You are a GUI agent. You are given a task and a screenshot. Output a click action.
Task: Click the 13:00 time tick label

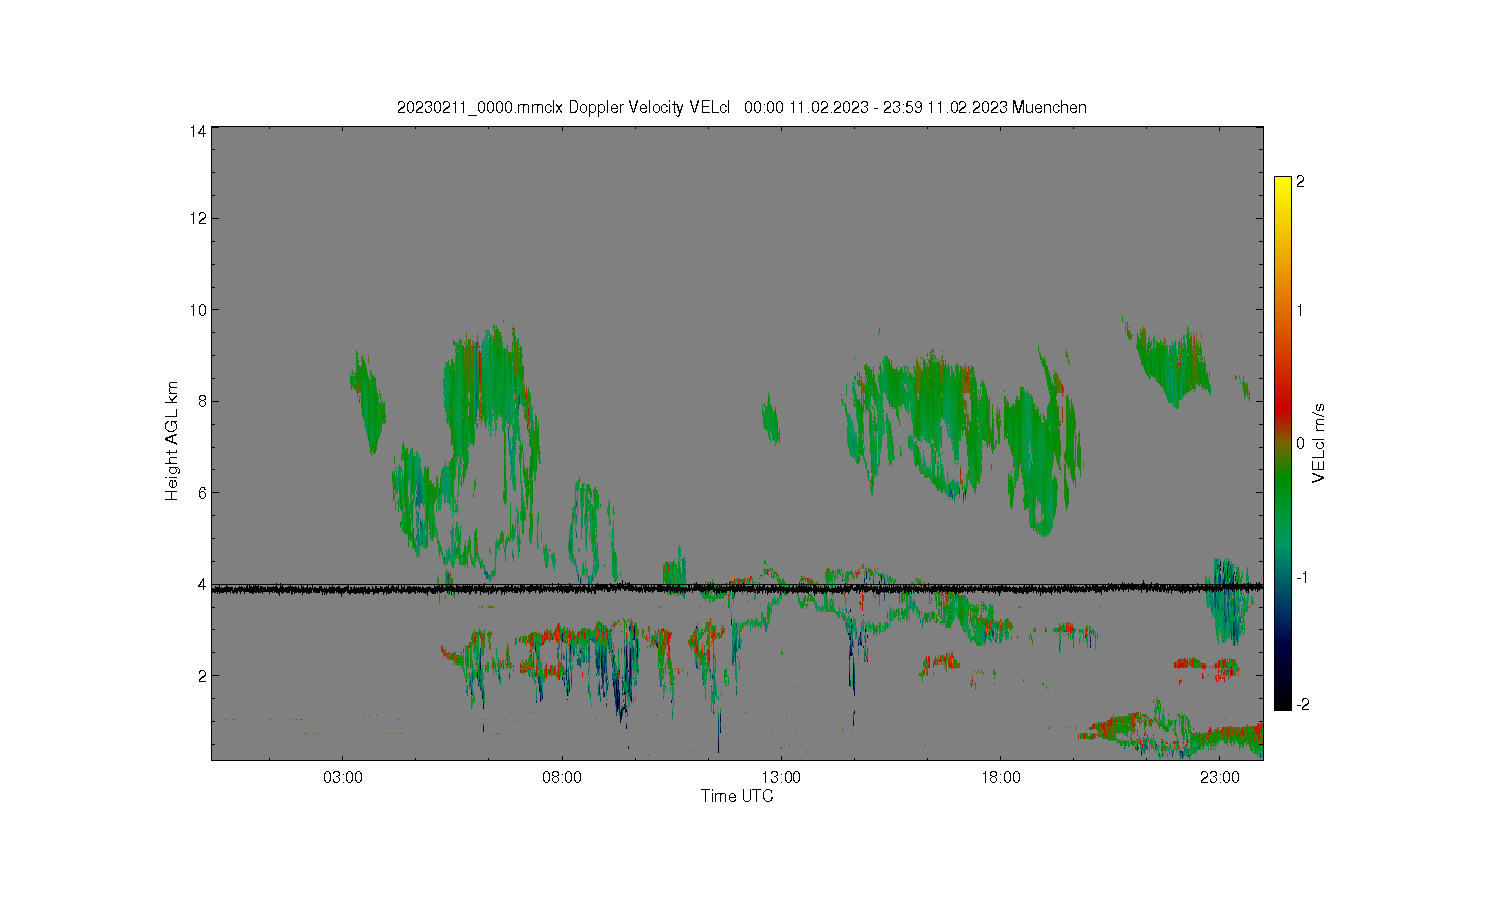781,777
